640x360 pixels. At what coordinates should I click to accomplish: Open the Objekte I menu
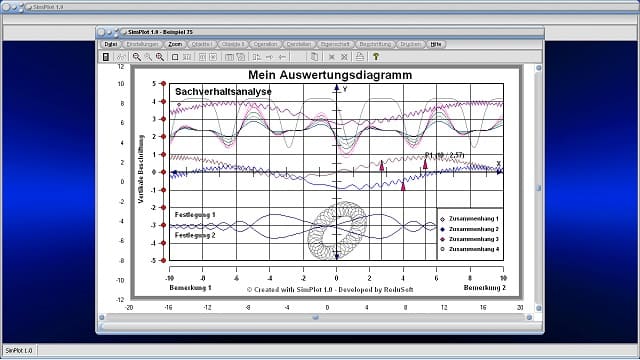(201, 44)
